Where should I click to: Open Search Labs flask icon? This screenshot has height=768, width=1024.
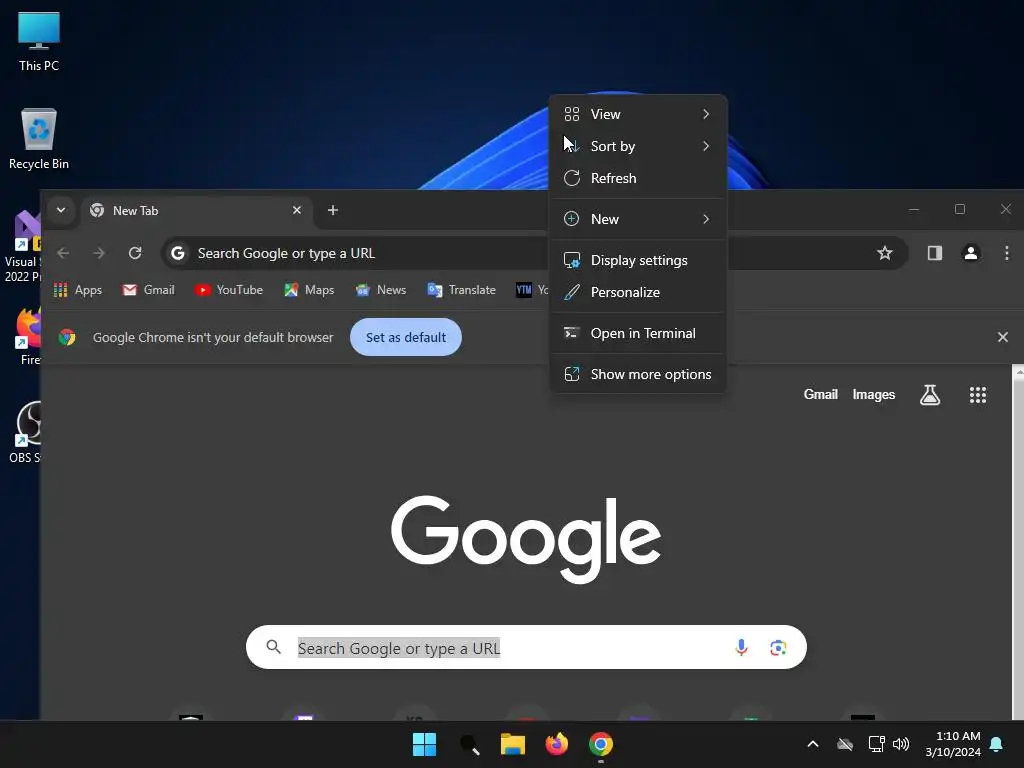coord(930,394)
